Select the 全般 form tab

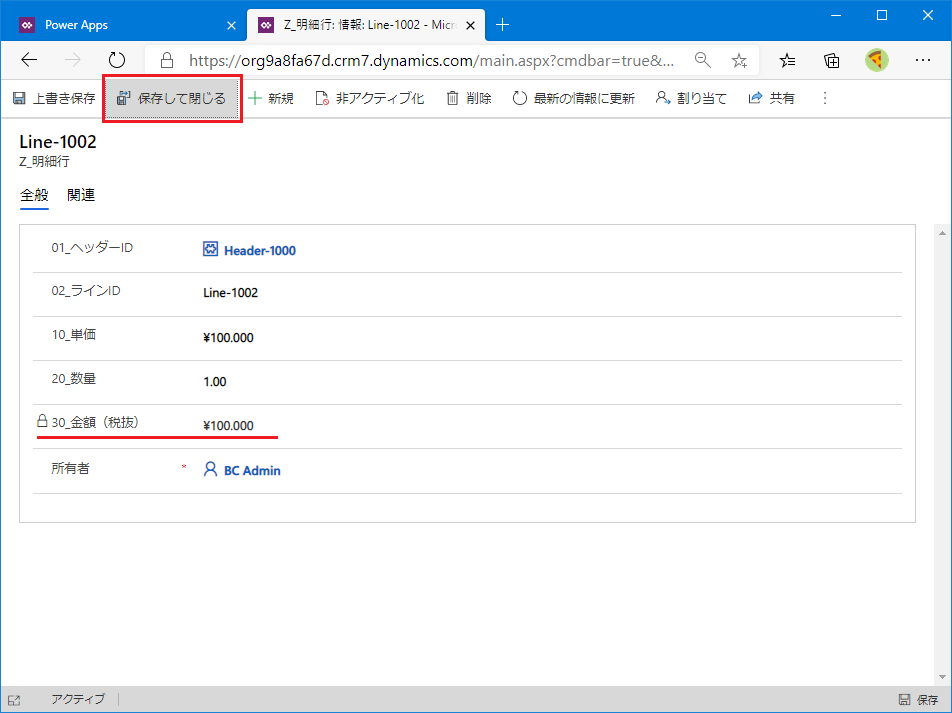coord(34,195)
